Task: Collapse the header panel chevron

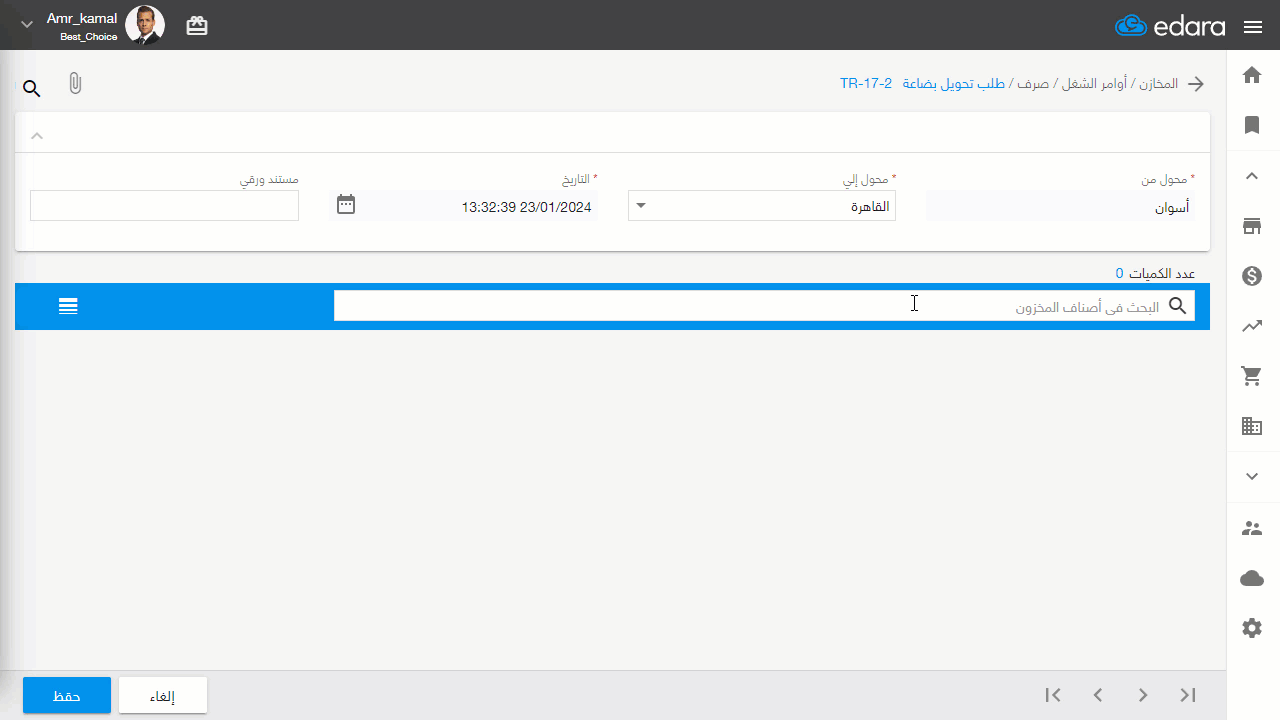Action: coord(37,135)
